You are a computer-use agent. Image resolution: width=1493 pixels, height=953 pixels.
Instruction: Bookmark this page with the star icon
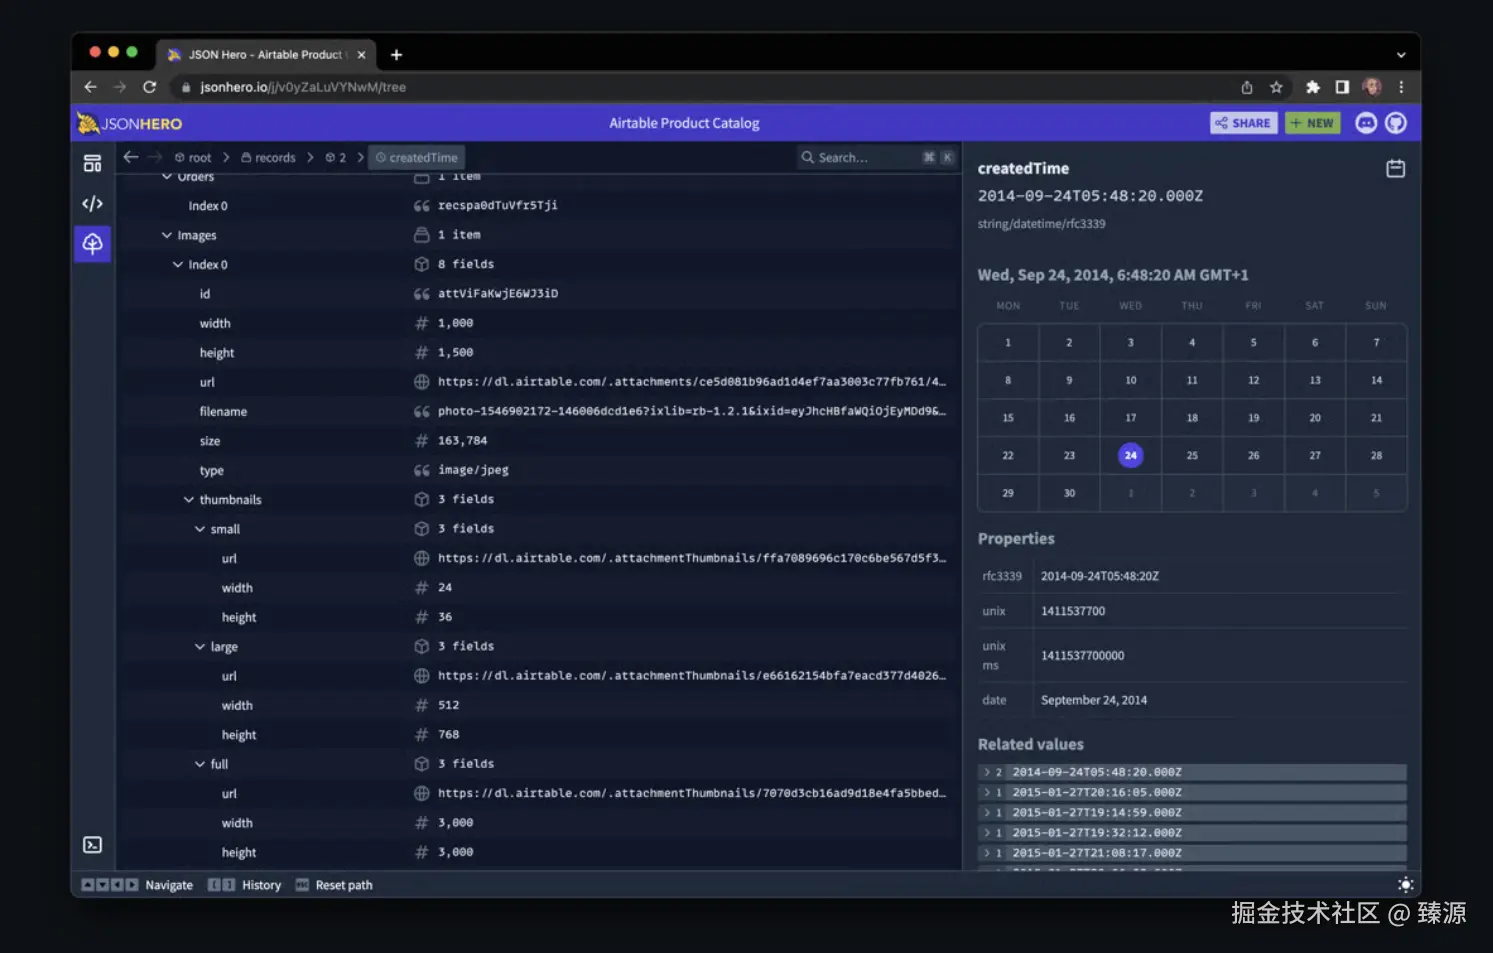click(1276, 87)
